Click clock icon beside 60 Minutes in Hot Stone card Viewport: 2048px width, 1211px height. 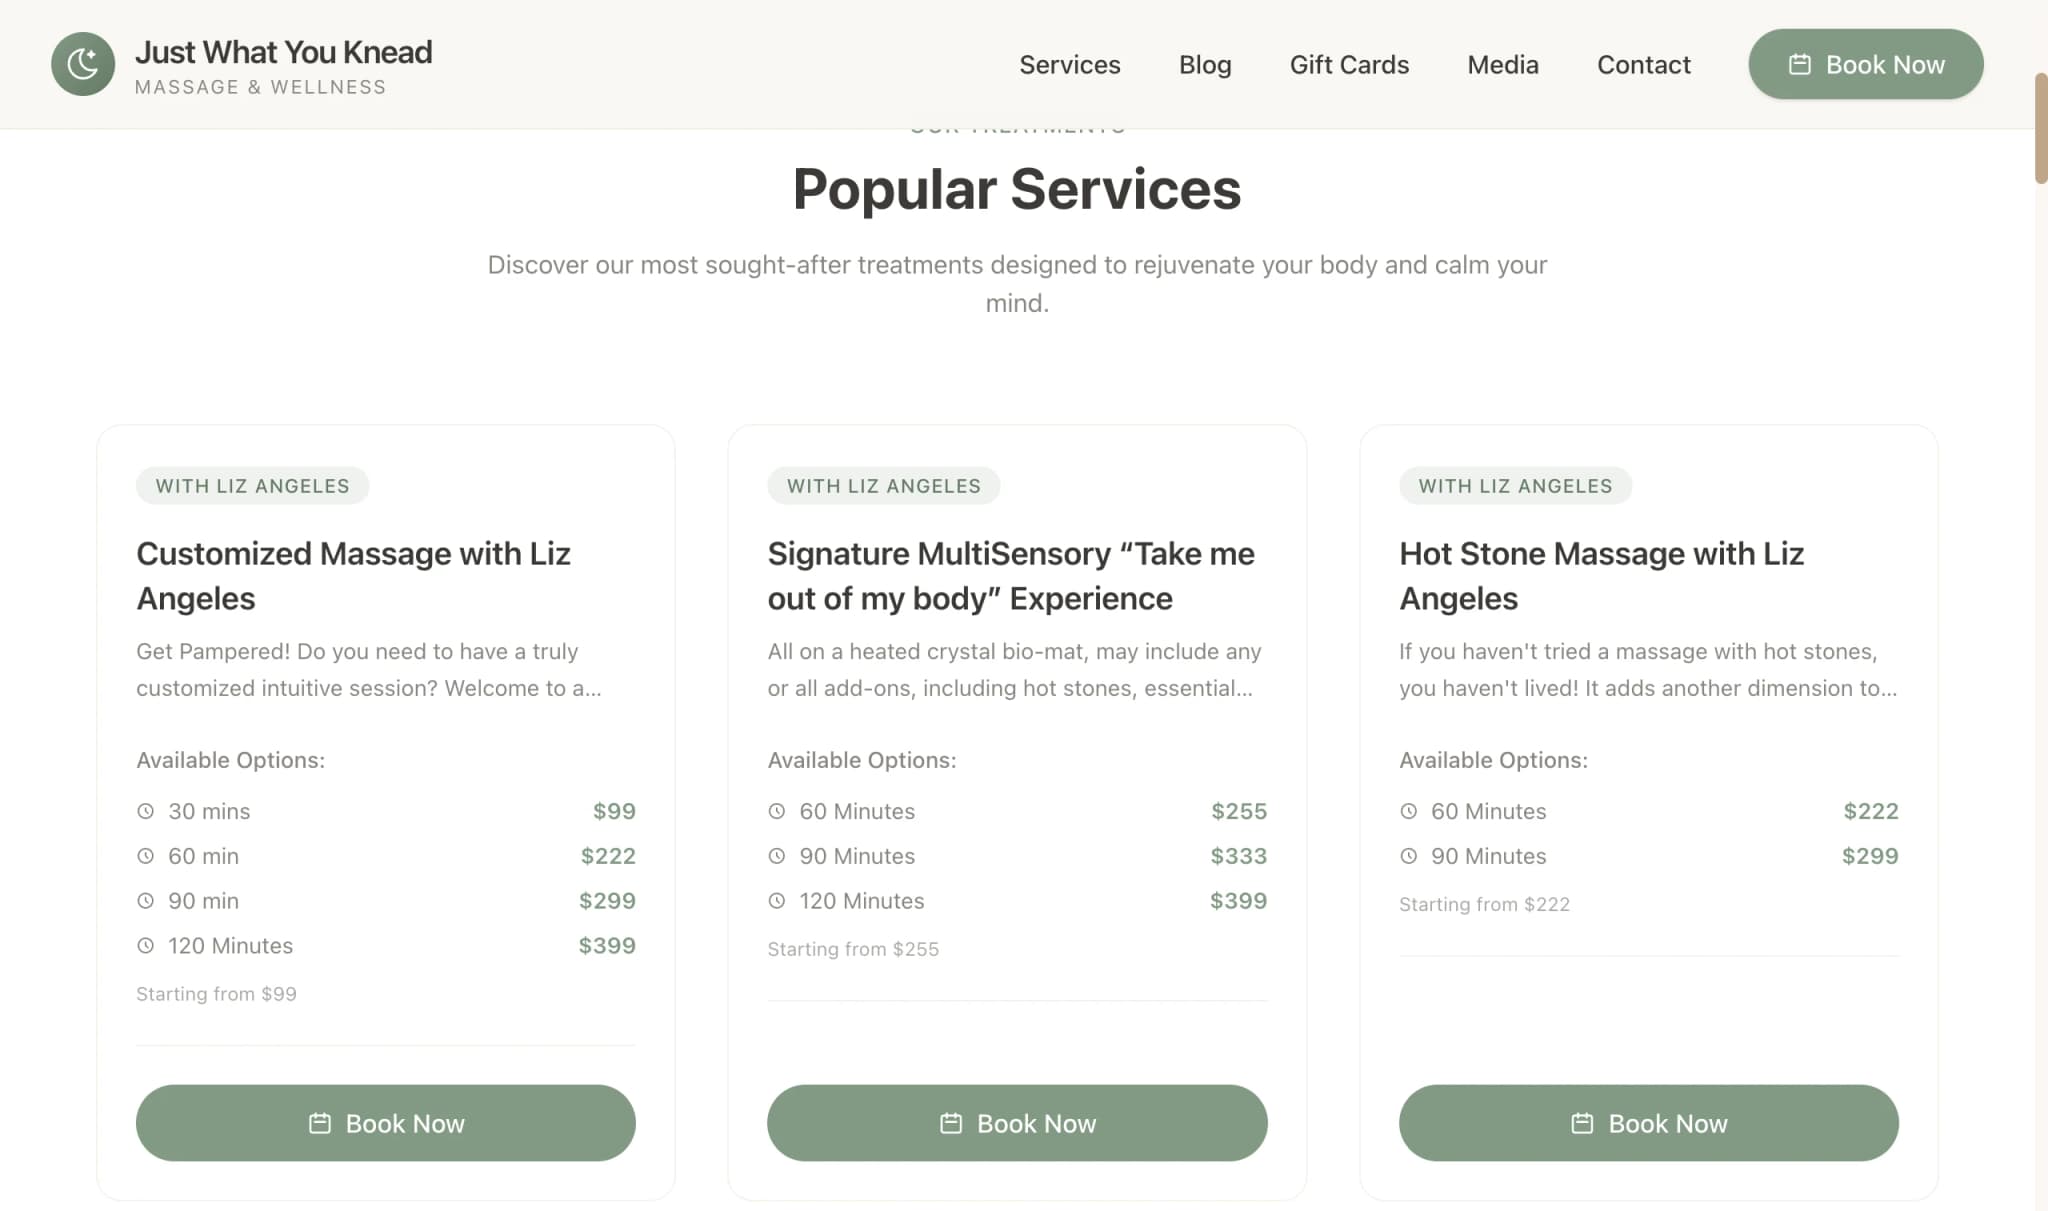pos(1409,811)
